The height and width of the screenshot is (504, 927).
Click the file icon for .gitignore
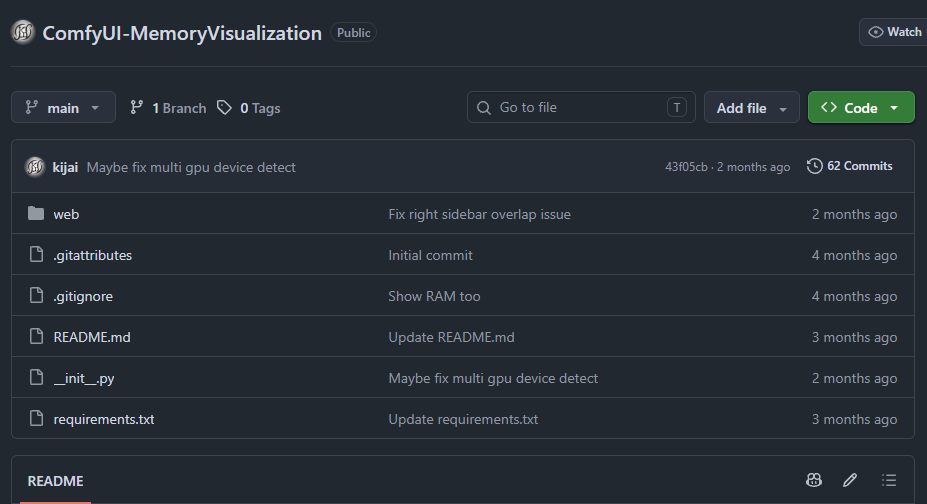[36, 295]
